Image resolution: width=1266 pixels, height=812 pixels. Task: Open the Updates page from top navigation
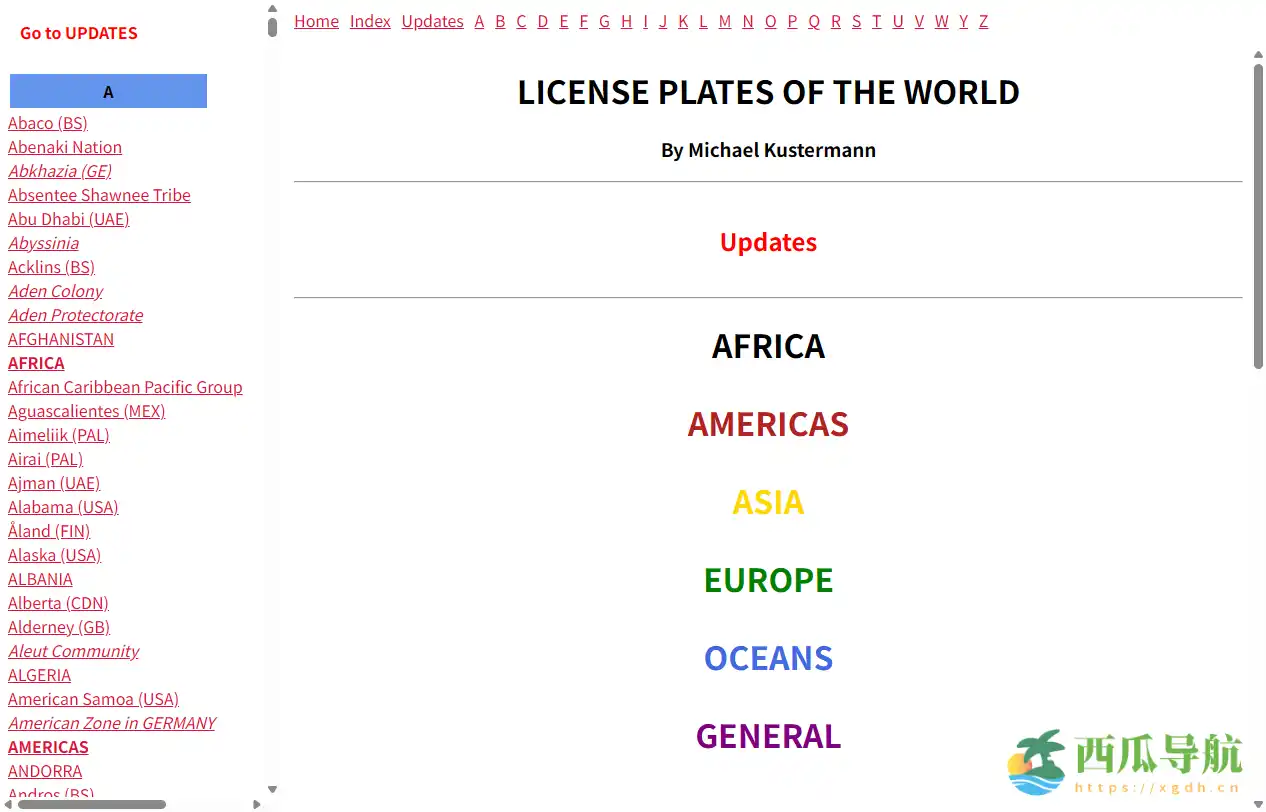click(x=432, y=21)
